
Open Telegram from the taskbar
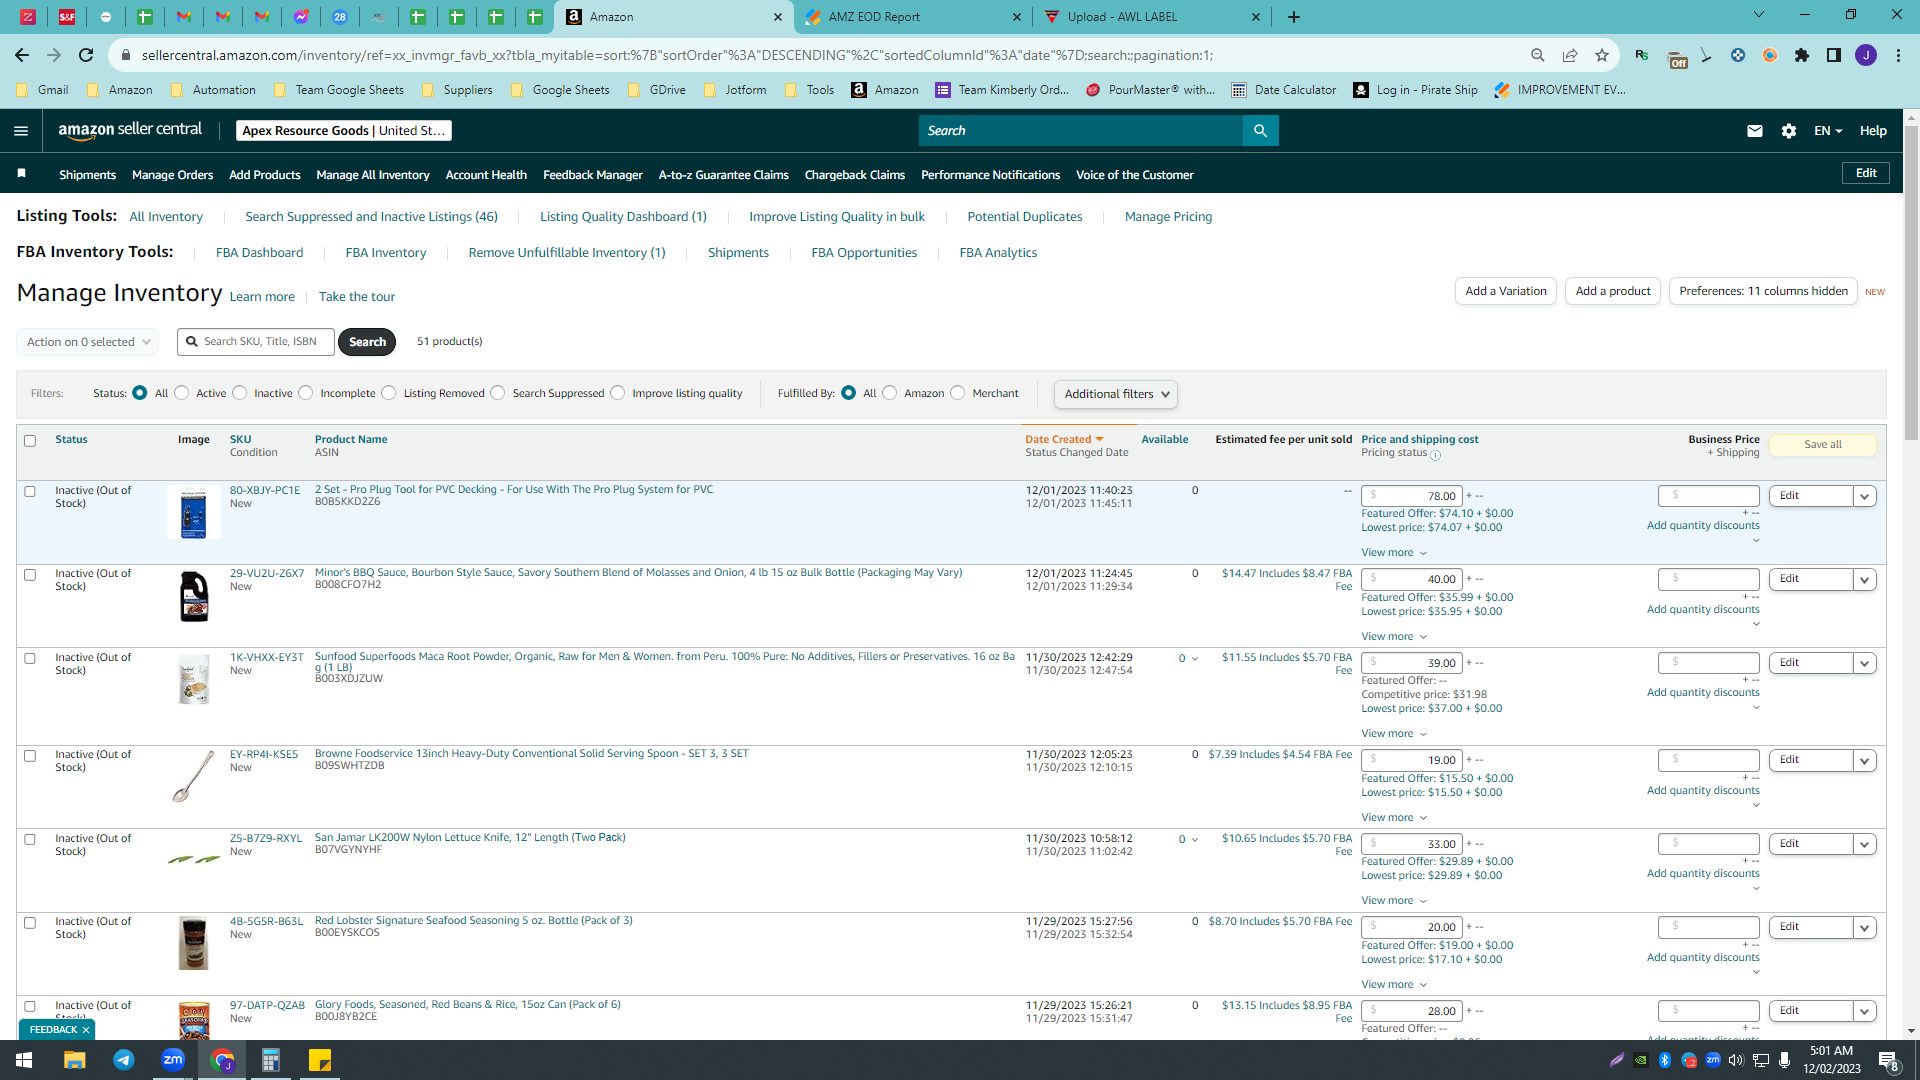[x=124, y=1060]
